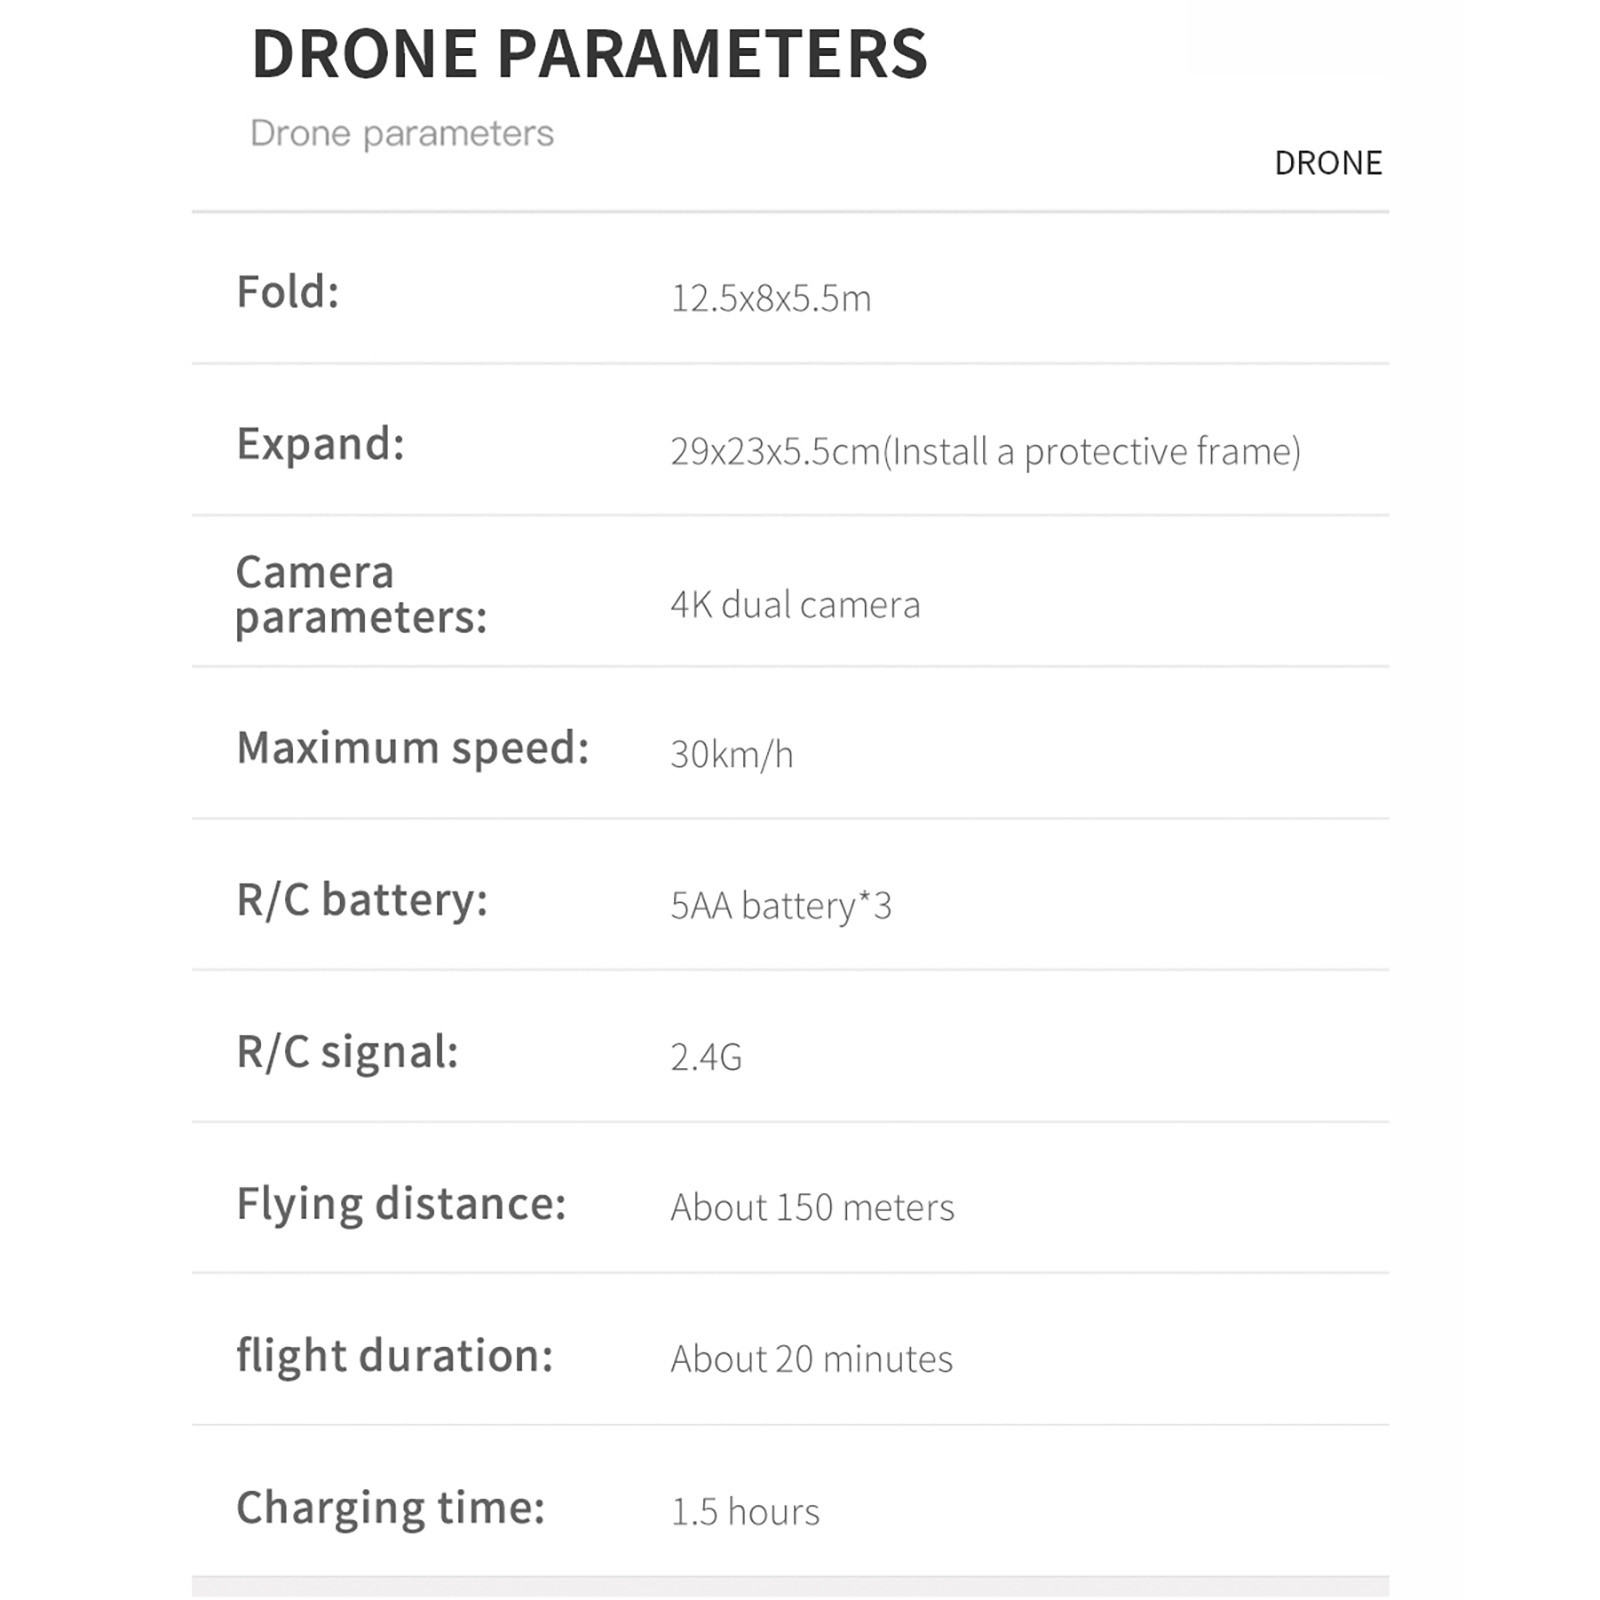This screenshot has height=1600, width=1600.
Task: Select the Maximum speed label
Action: coord(413,748)
